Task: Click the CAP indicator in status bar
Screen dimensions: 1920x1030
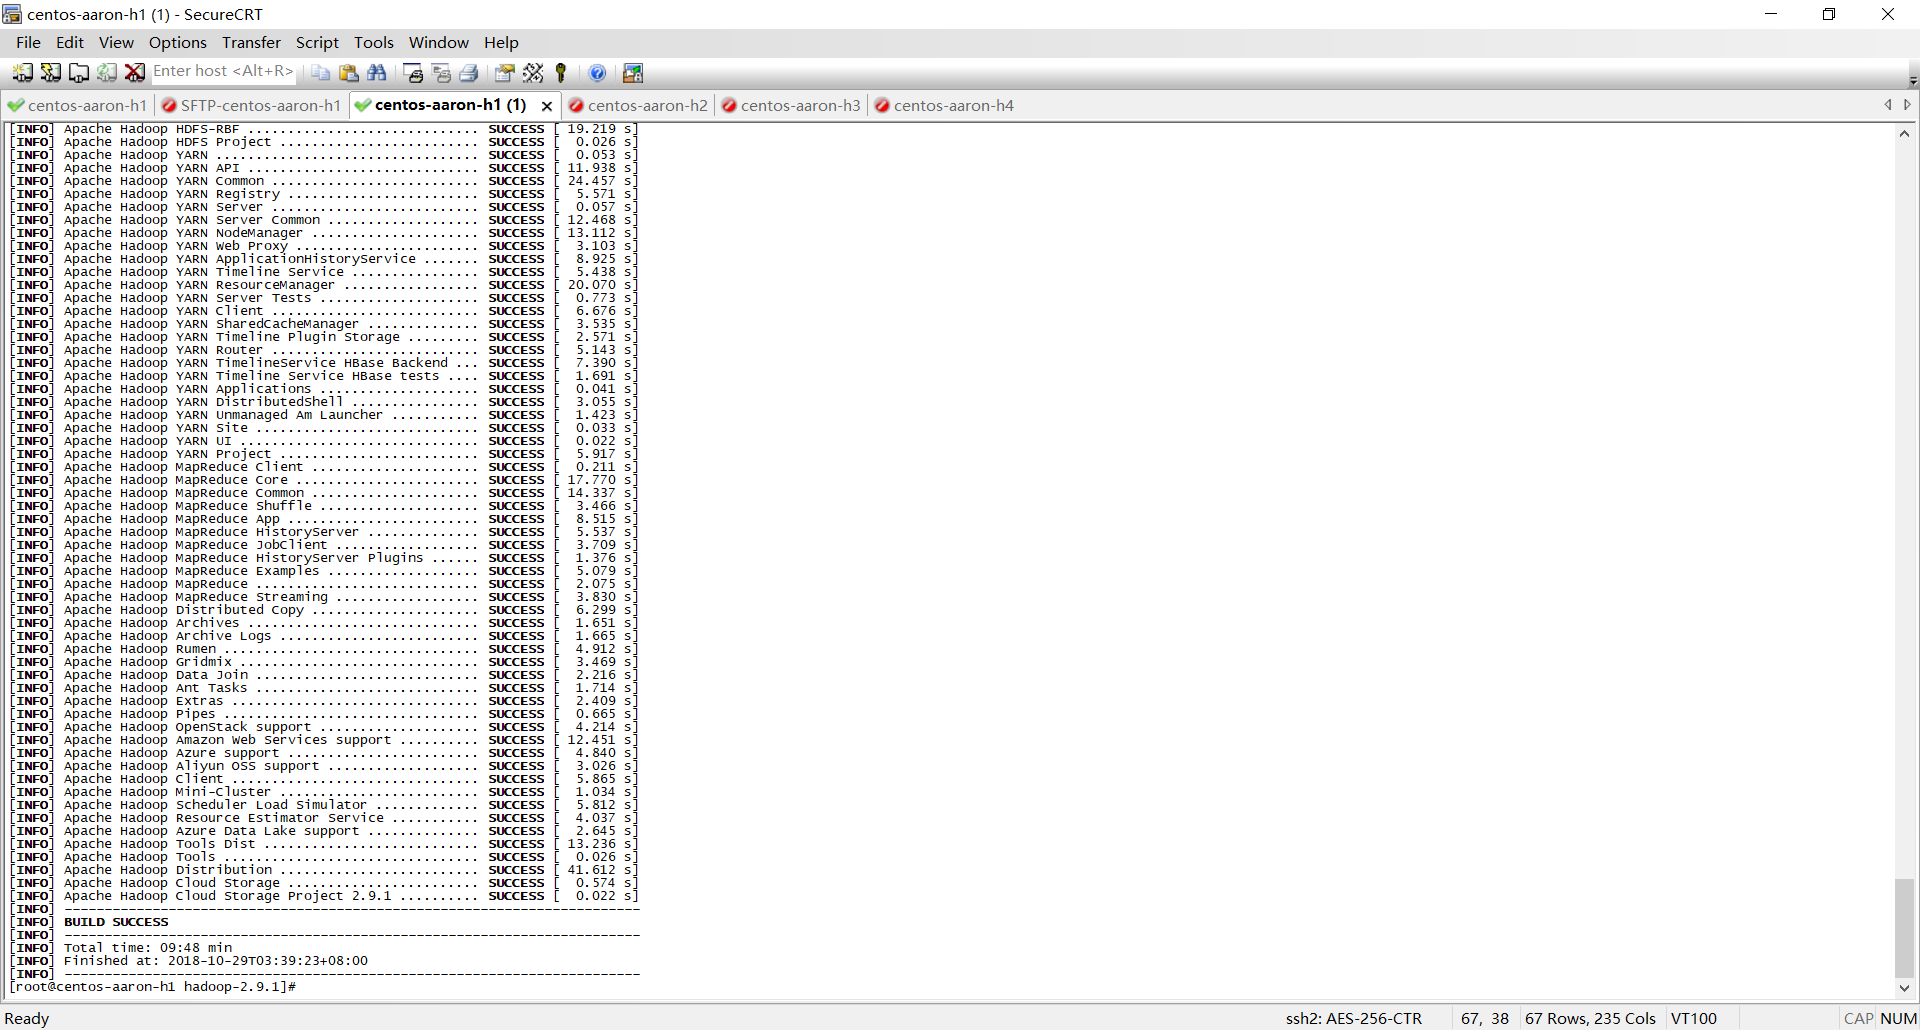Action: 1858,1018
